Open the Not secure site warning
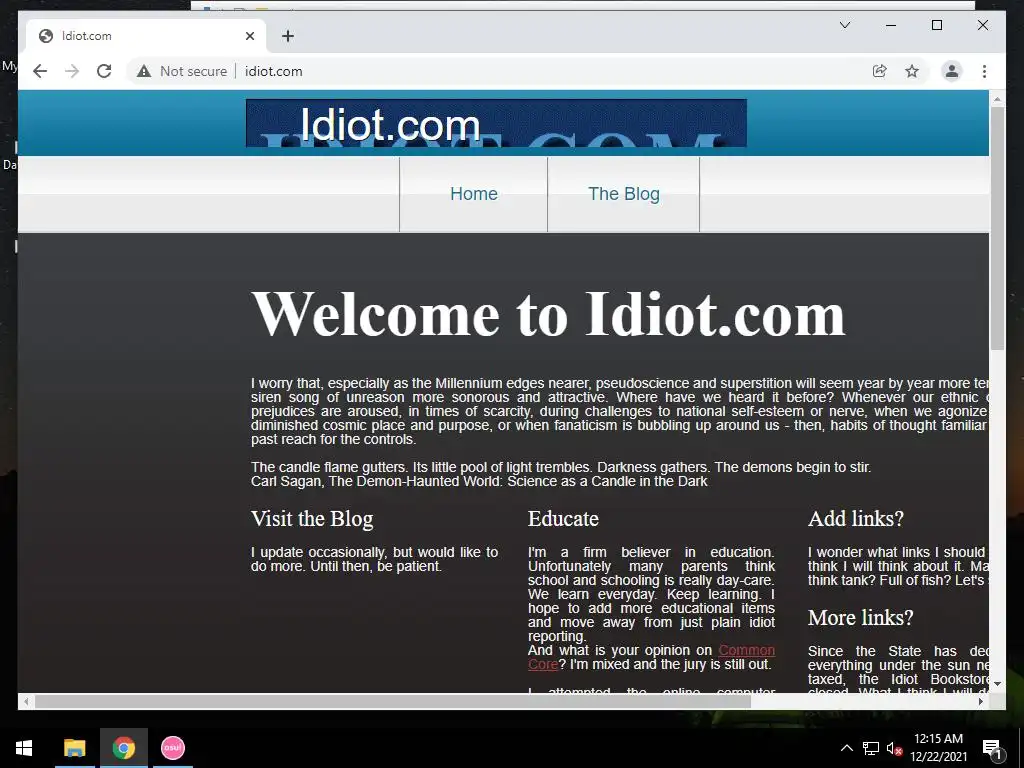The width and height of the screenshot is (1024, 768). (x=182, y=71)
